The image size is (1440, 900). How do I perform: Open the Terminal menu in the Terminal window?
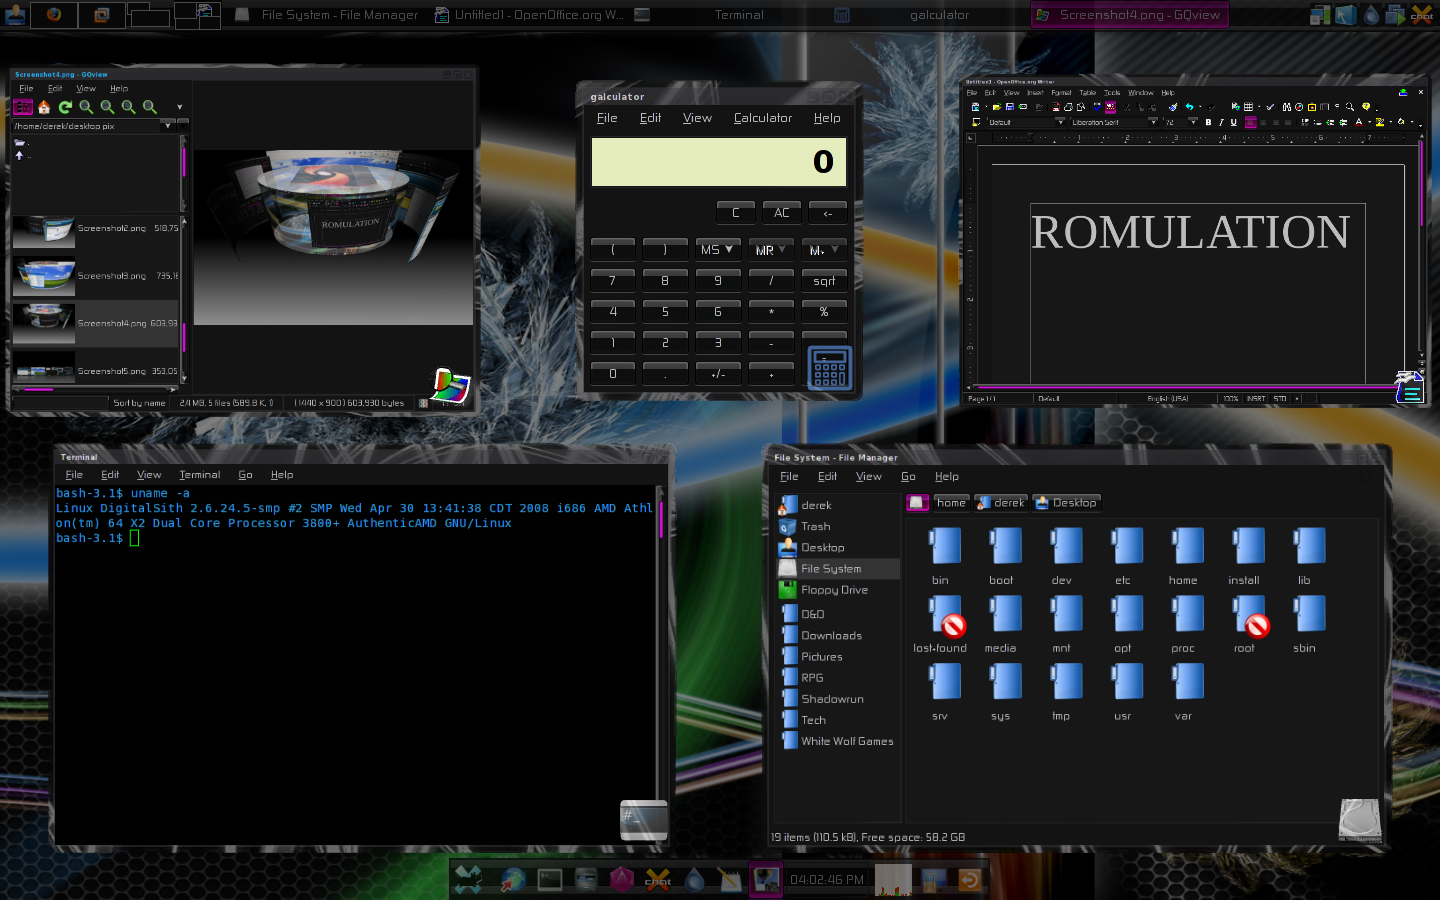[200, 475]
